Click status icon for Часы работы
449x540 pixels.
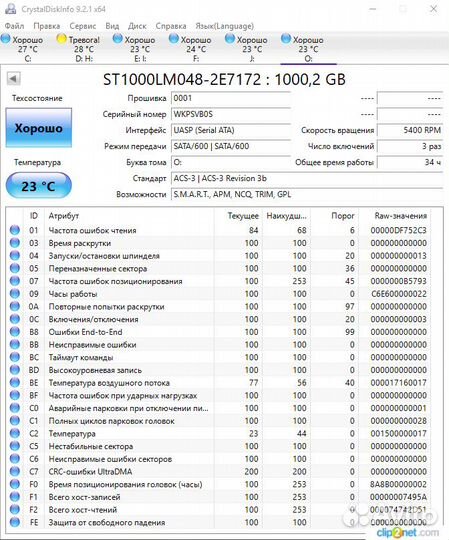[x=14, y=294]
